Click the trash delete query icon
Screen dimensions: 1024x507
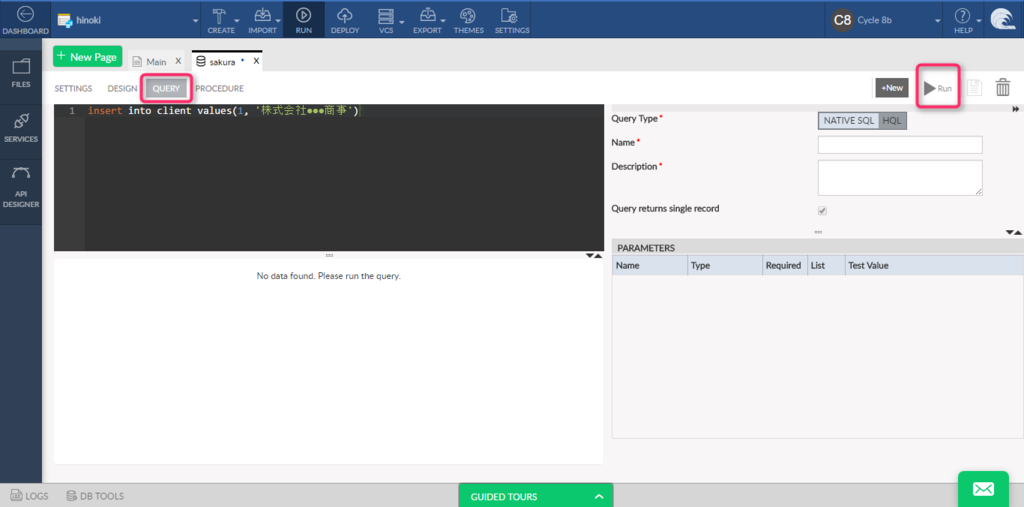coord(1002,88)
